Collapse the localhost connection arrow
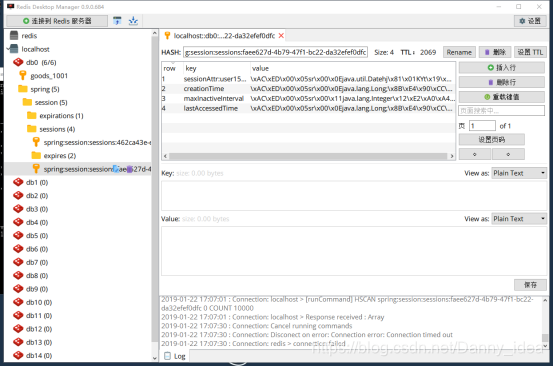Viewport: 553px width, 366px height. coord(8,49)
